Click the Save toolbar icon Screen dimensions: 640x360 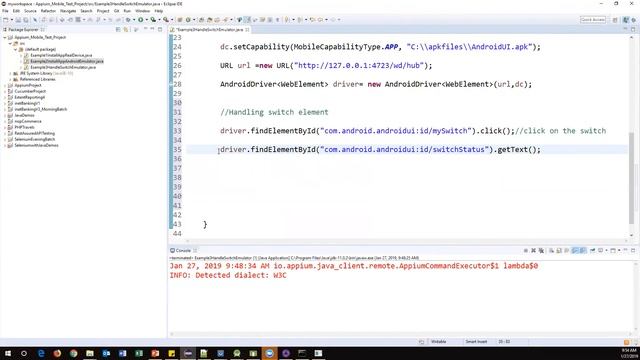point(18,20)
